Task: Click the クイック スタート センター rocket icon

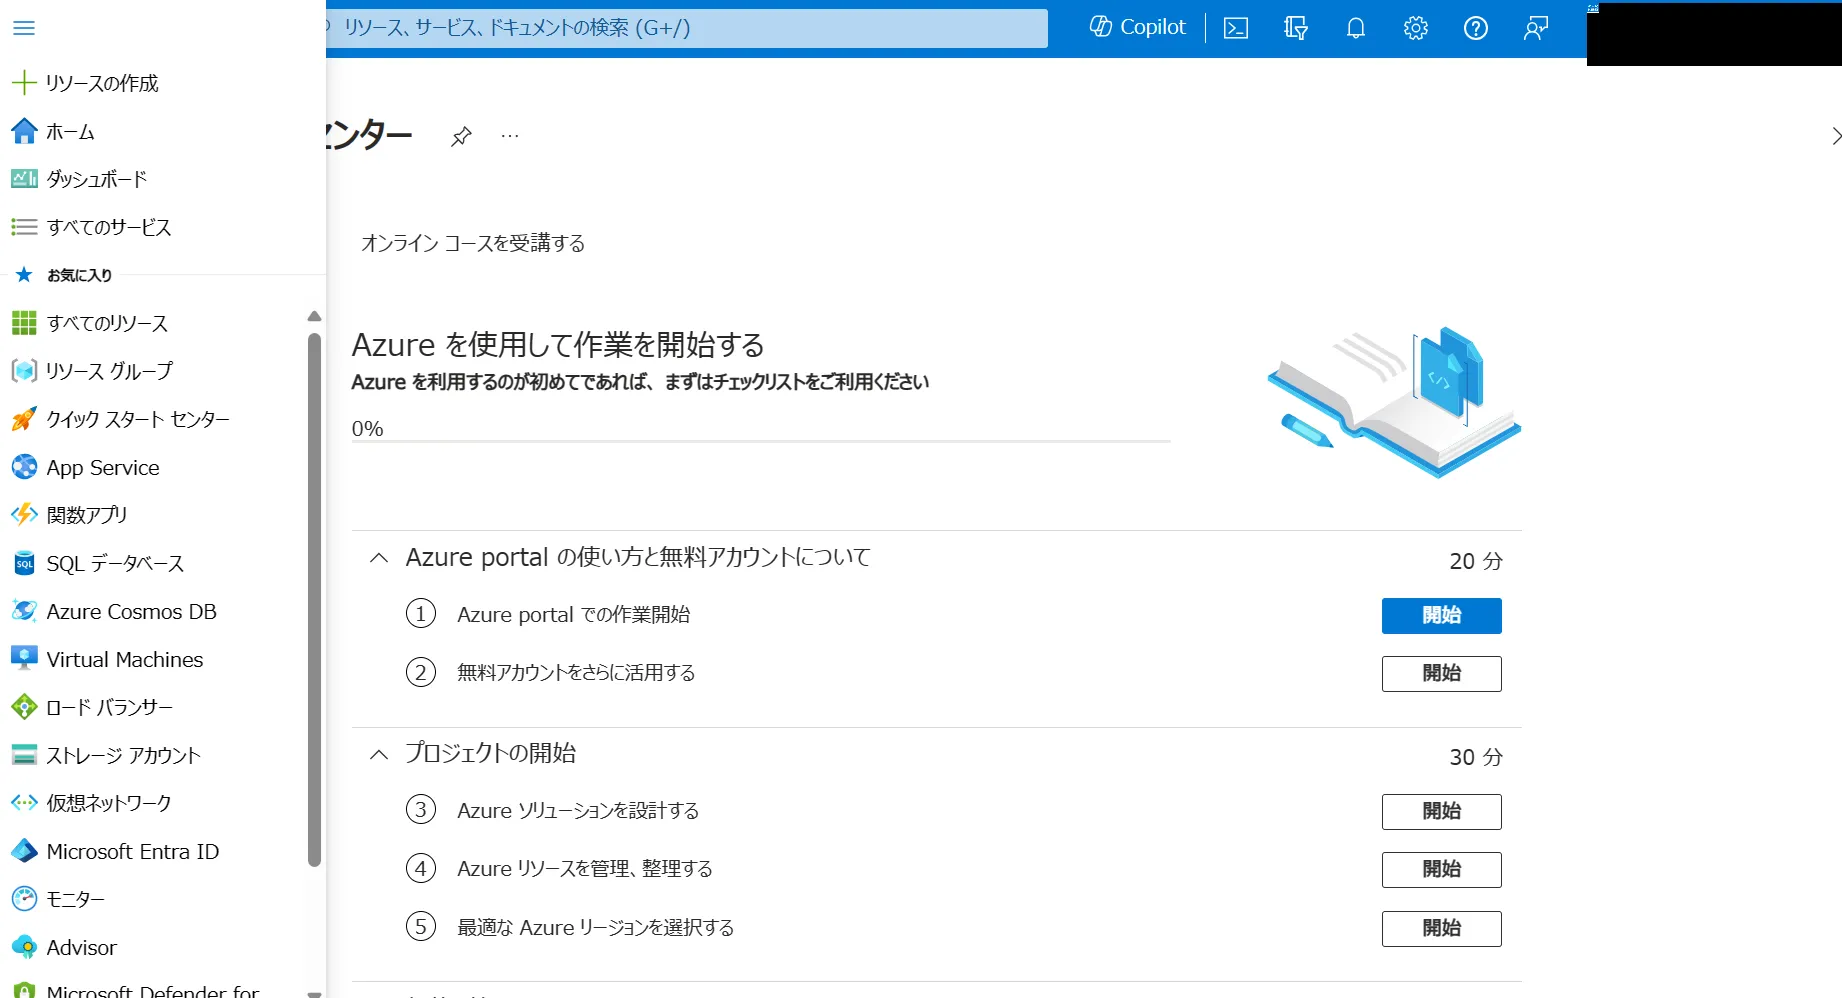Action: point(24,419)
